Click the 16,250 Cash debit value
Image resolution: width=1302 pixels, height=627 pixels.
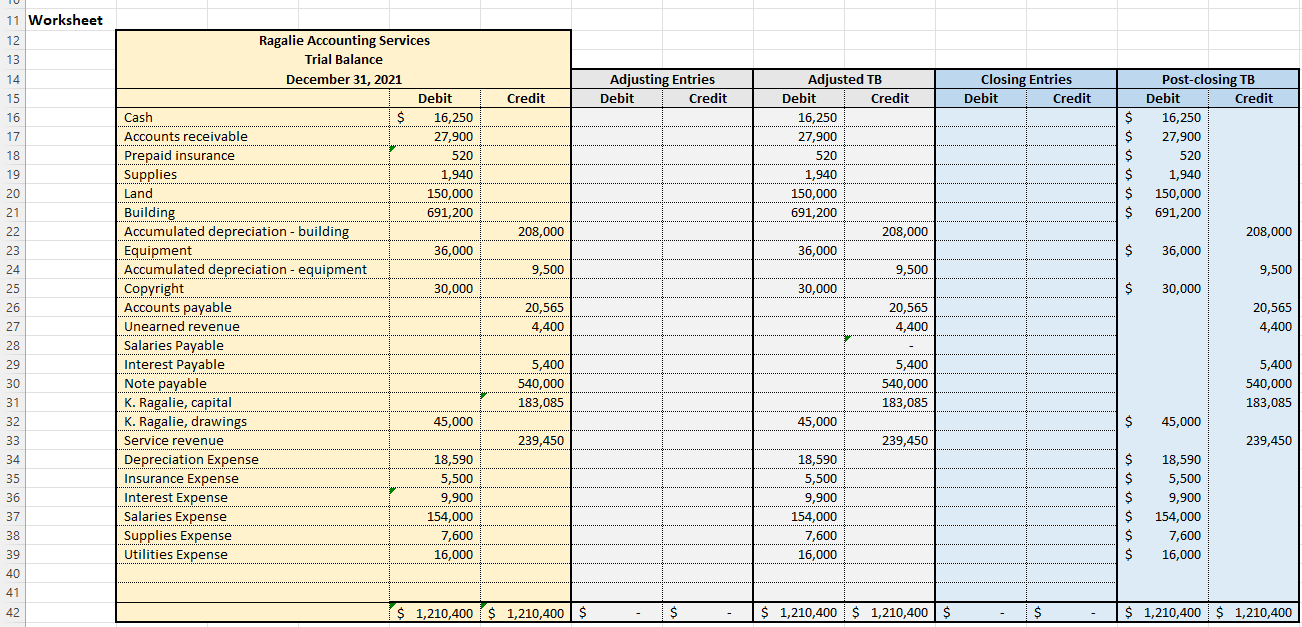pyautogui.click(x=440, y=117)
